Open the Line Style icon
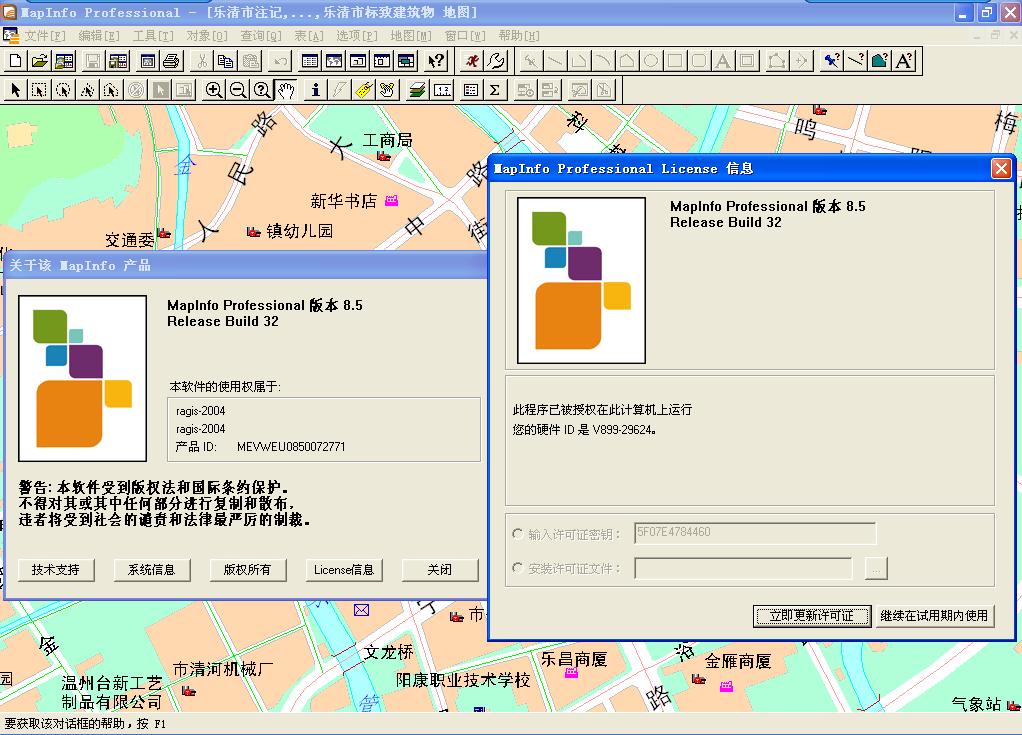Viewport: 1022px width, 735px height. [x=856, y=61]
